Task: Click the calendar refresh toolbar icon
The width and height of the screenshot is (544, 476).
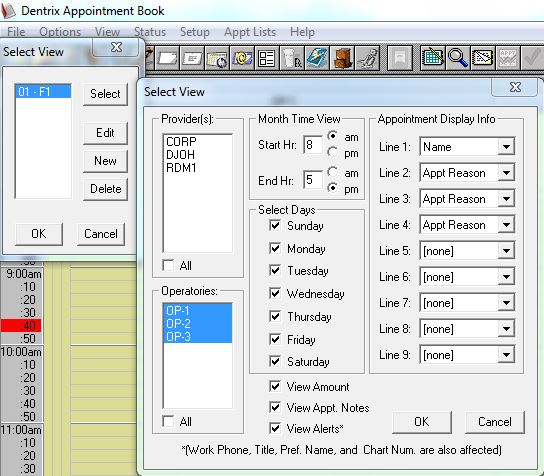Action: 217,58
